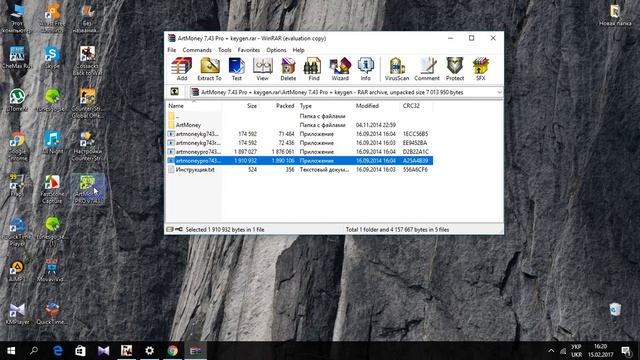Sort file list by Size column

click(x=241, y=106)
